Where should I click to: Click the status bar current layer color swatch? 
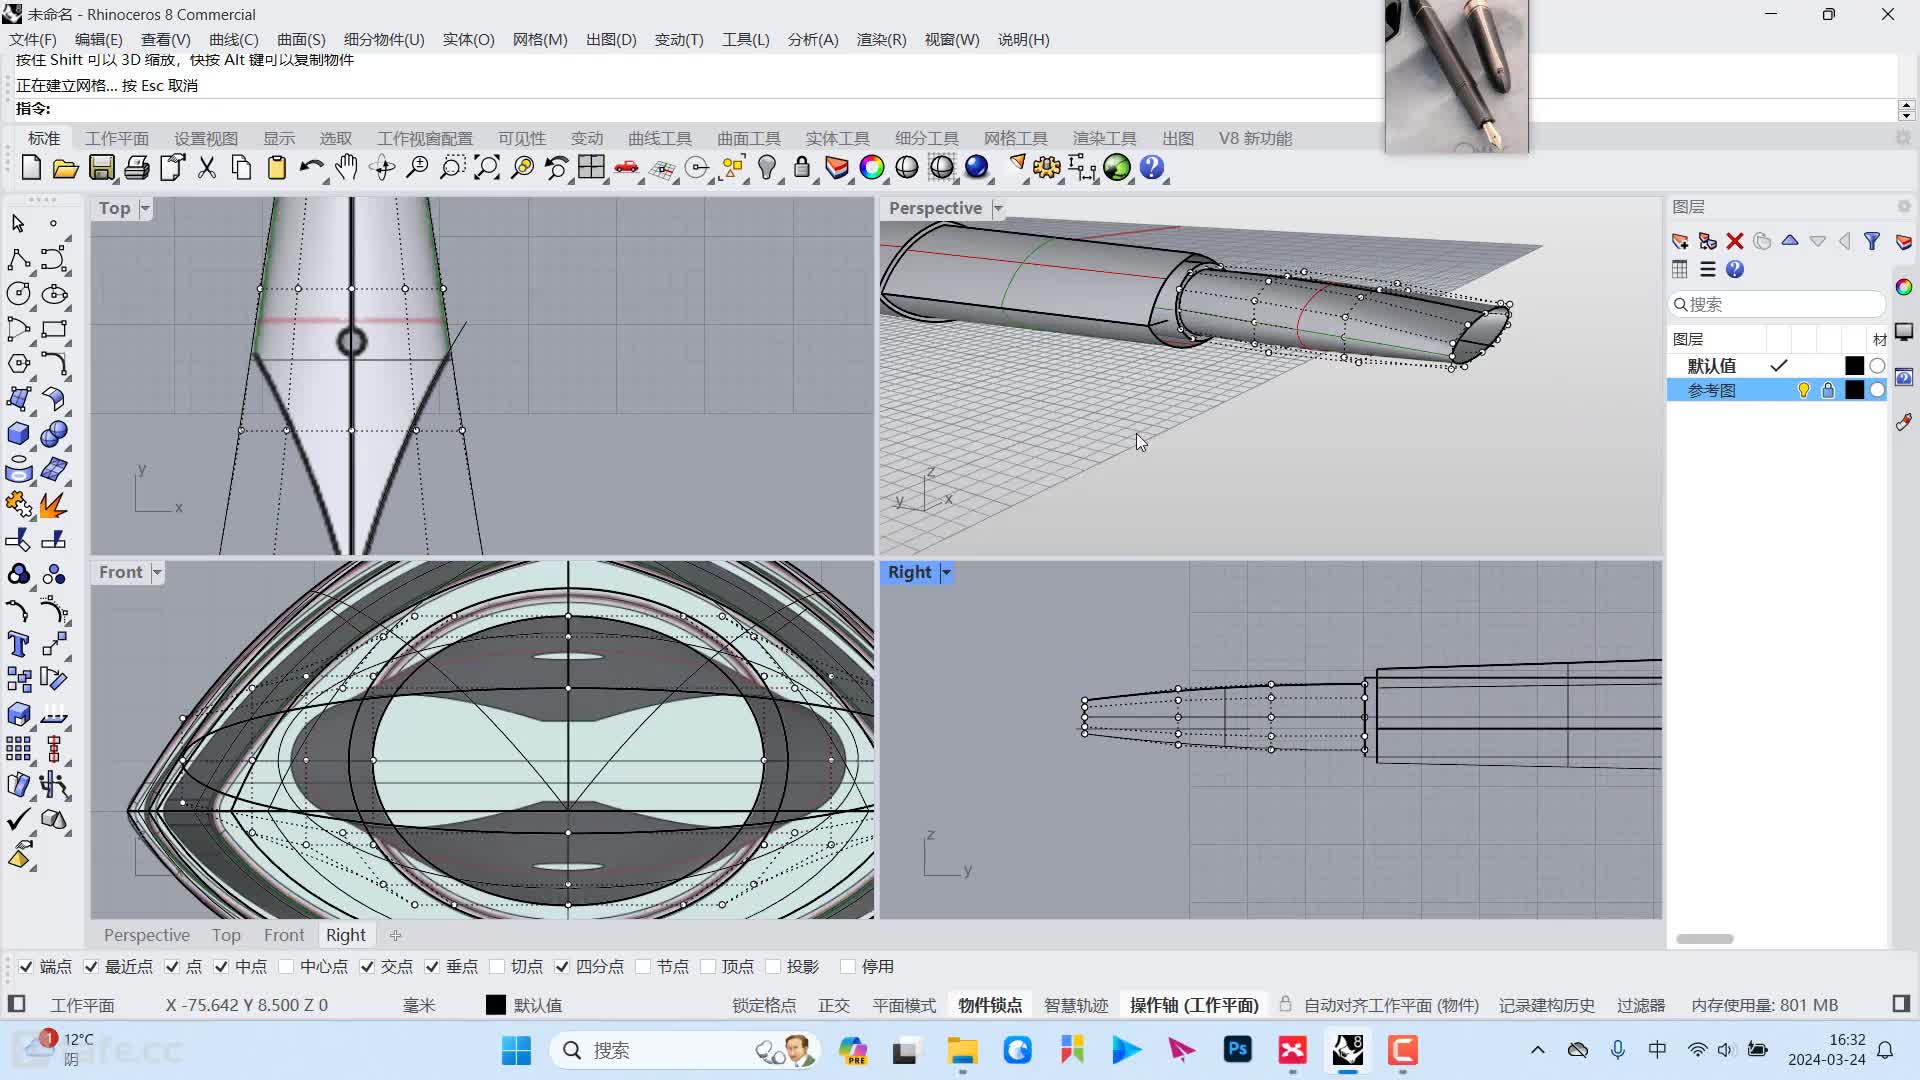496,1005
